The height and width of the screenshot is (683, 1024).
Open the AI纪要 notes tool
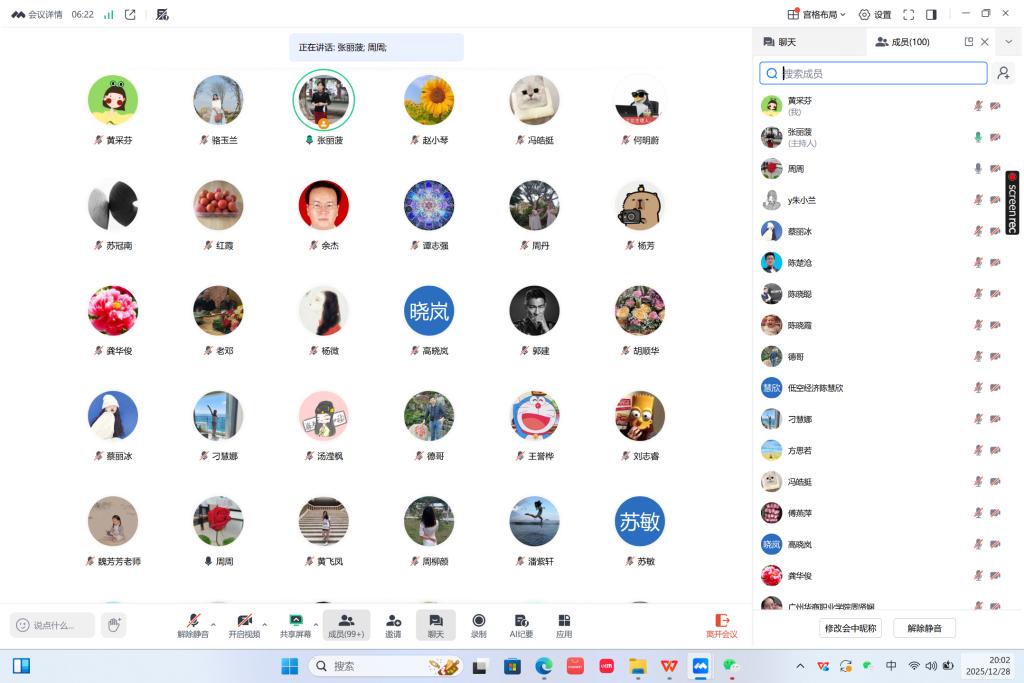pyautogui.click(x=521, y=625)
